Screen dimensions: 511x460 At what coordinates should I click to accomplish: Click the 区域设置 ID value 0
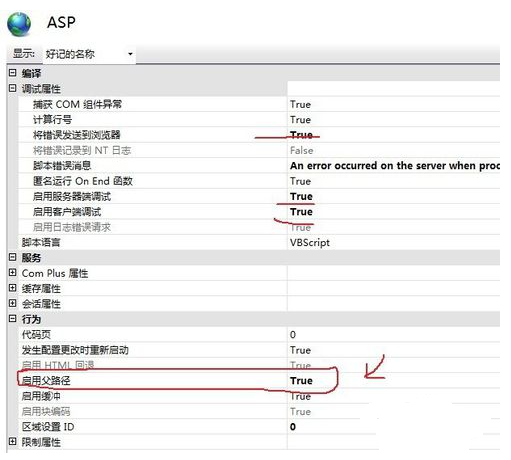[293, 427]
